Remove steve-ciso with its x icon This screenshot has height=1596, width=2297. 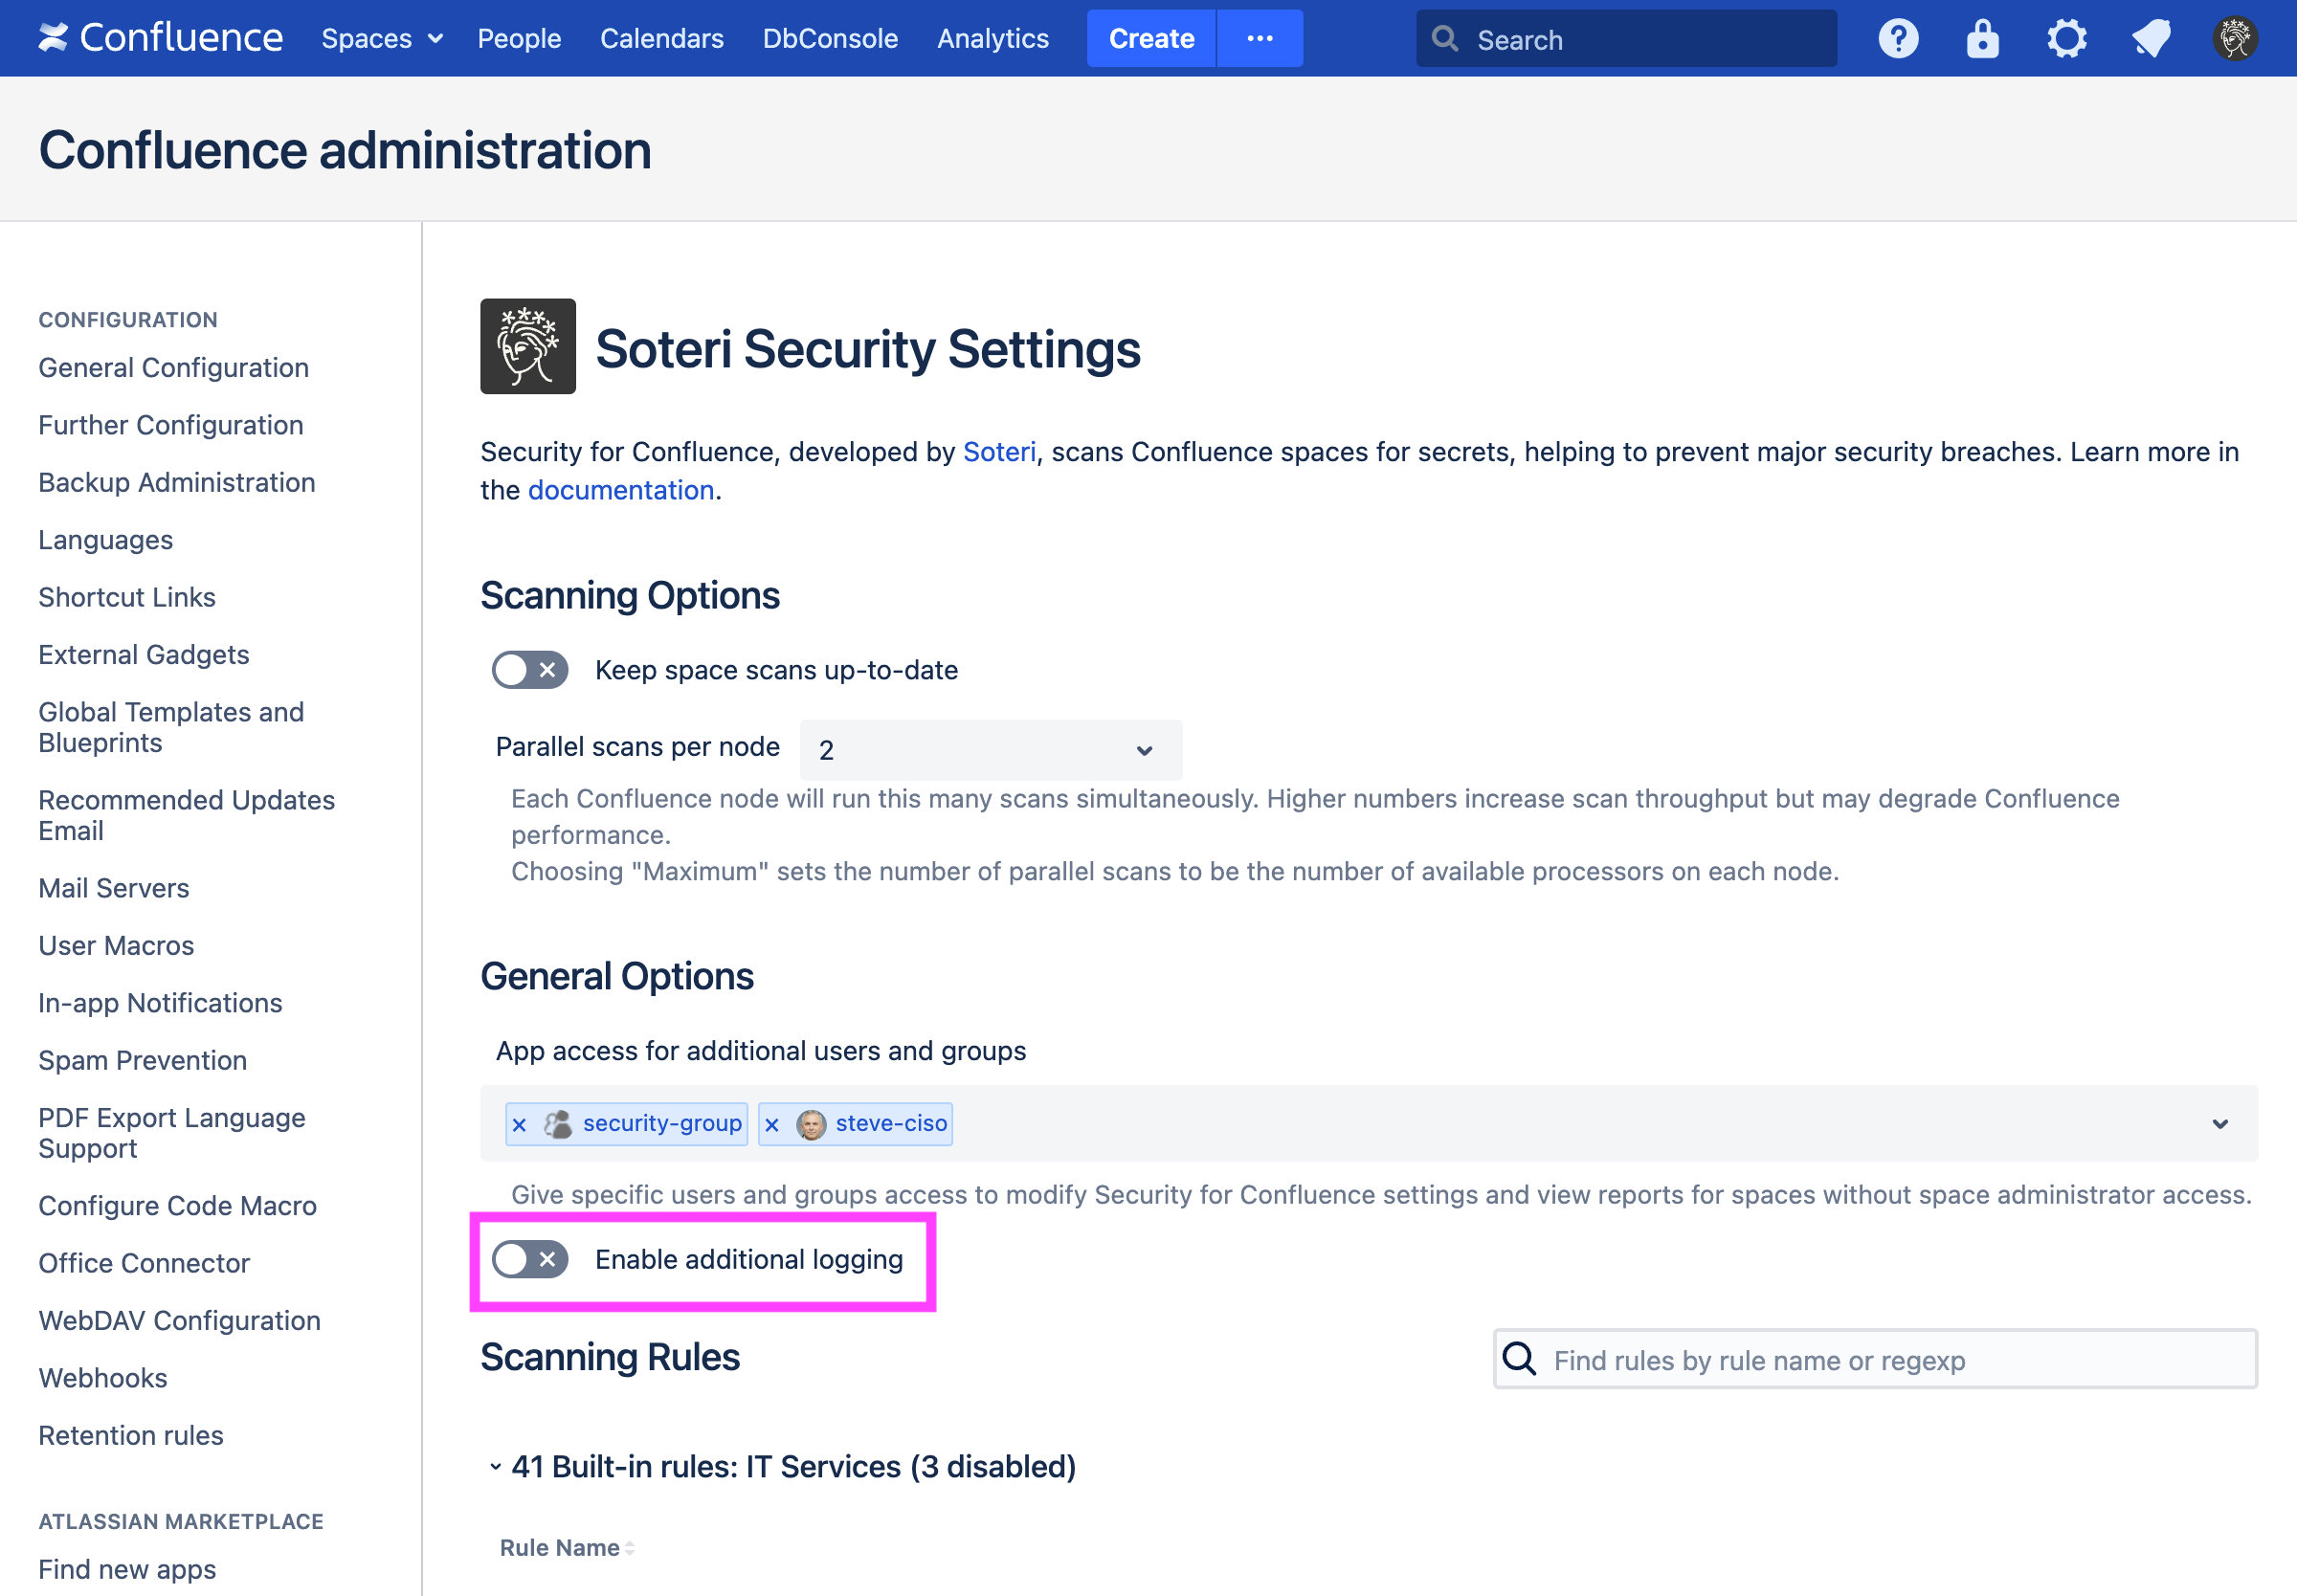tap(772, 1124)
